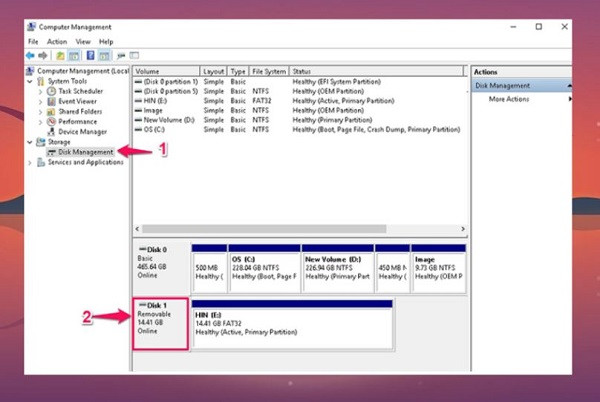Expand the Event Viewer node
Viewport: 600px width, 402px height.
[x=40, y=102]
